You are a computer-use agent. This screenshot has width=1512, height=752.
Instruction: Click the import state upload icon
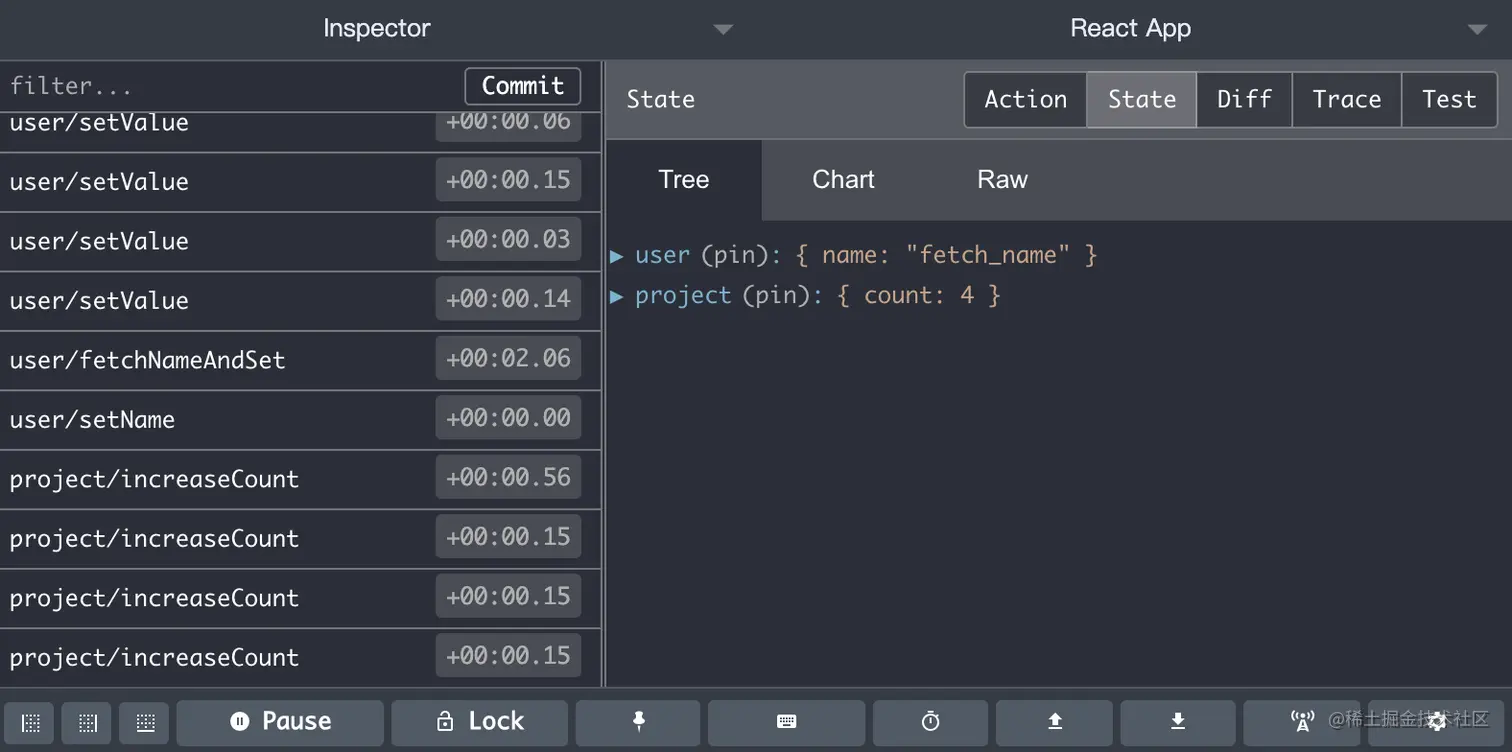(1054, 722)
